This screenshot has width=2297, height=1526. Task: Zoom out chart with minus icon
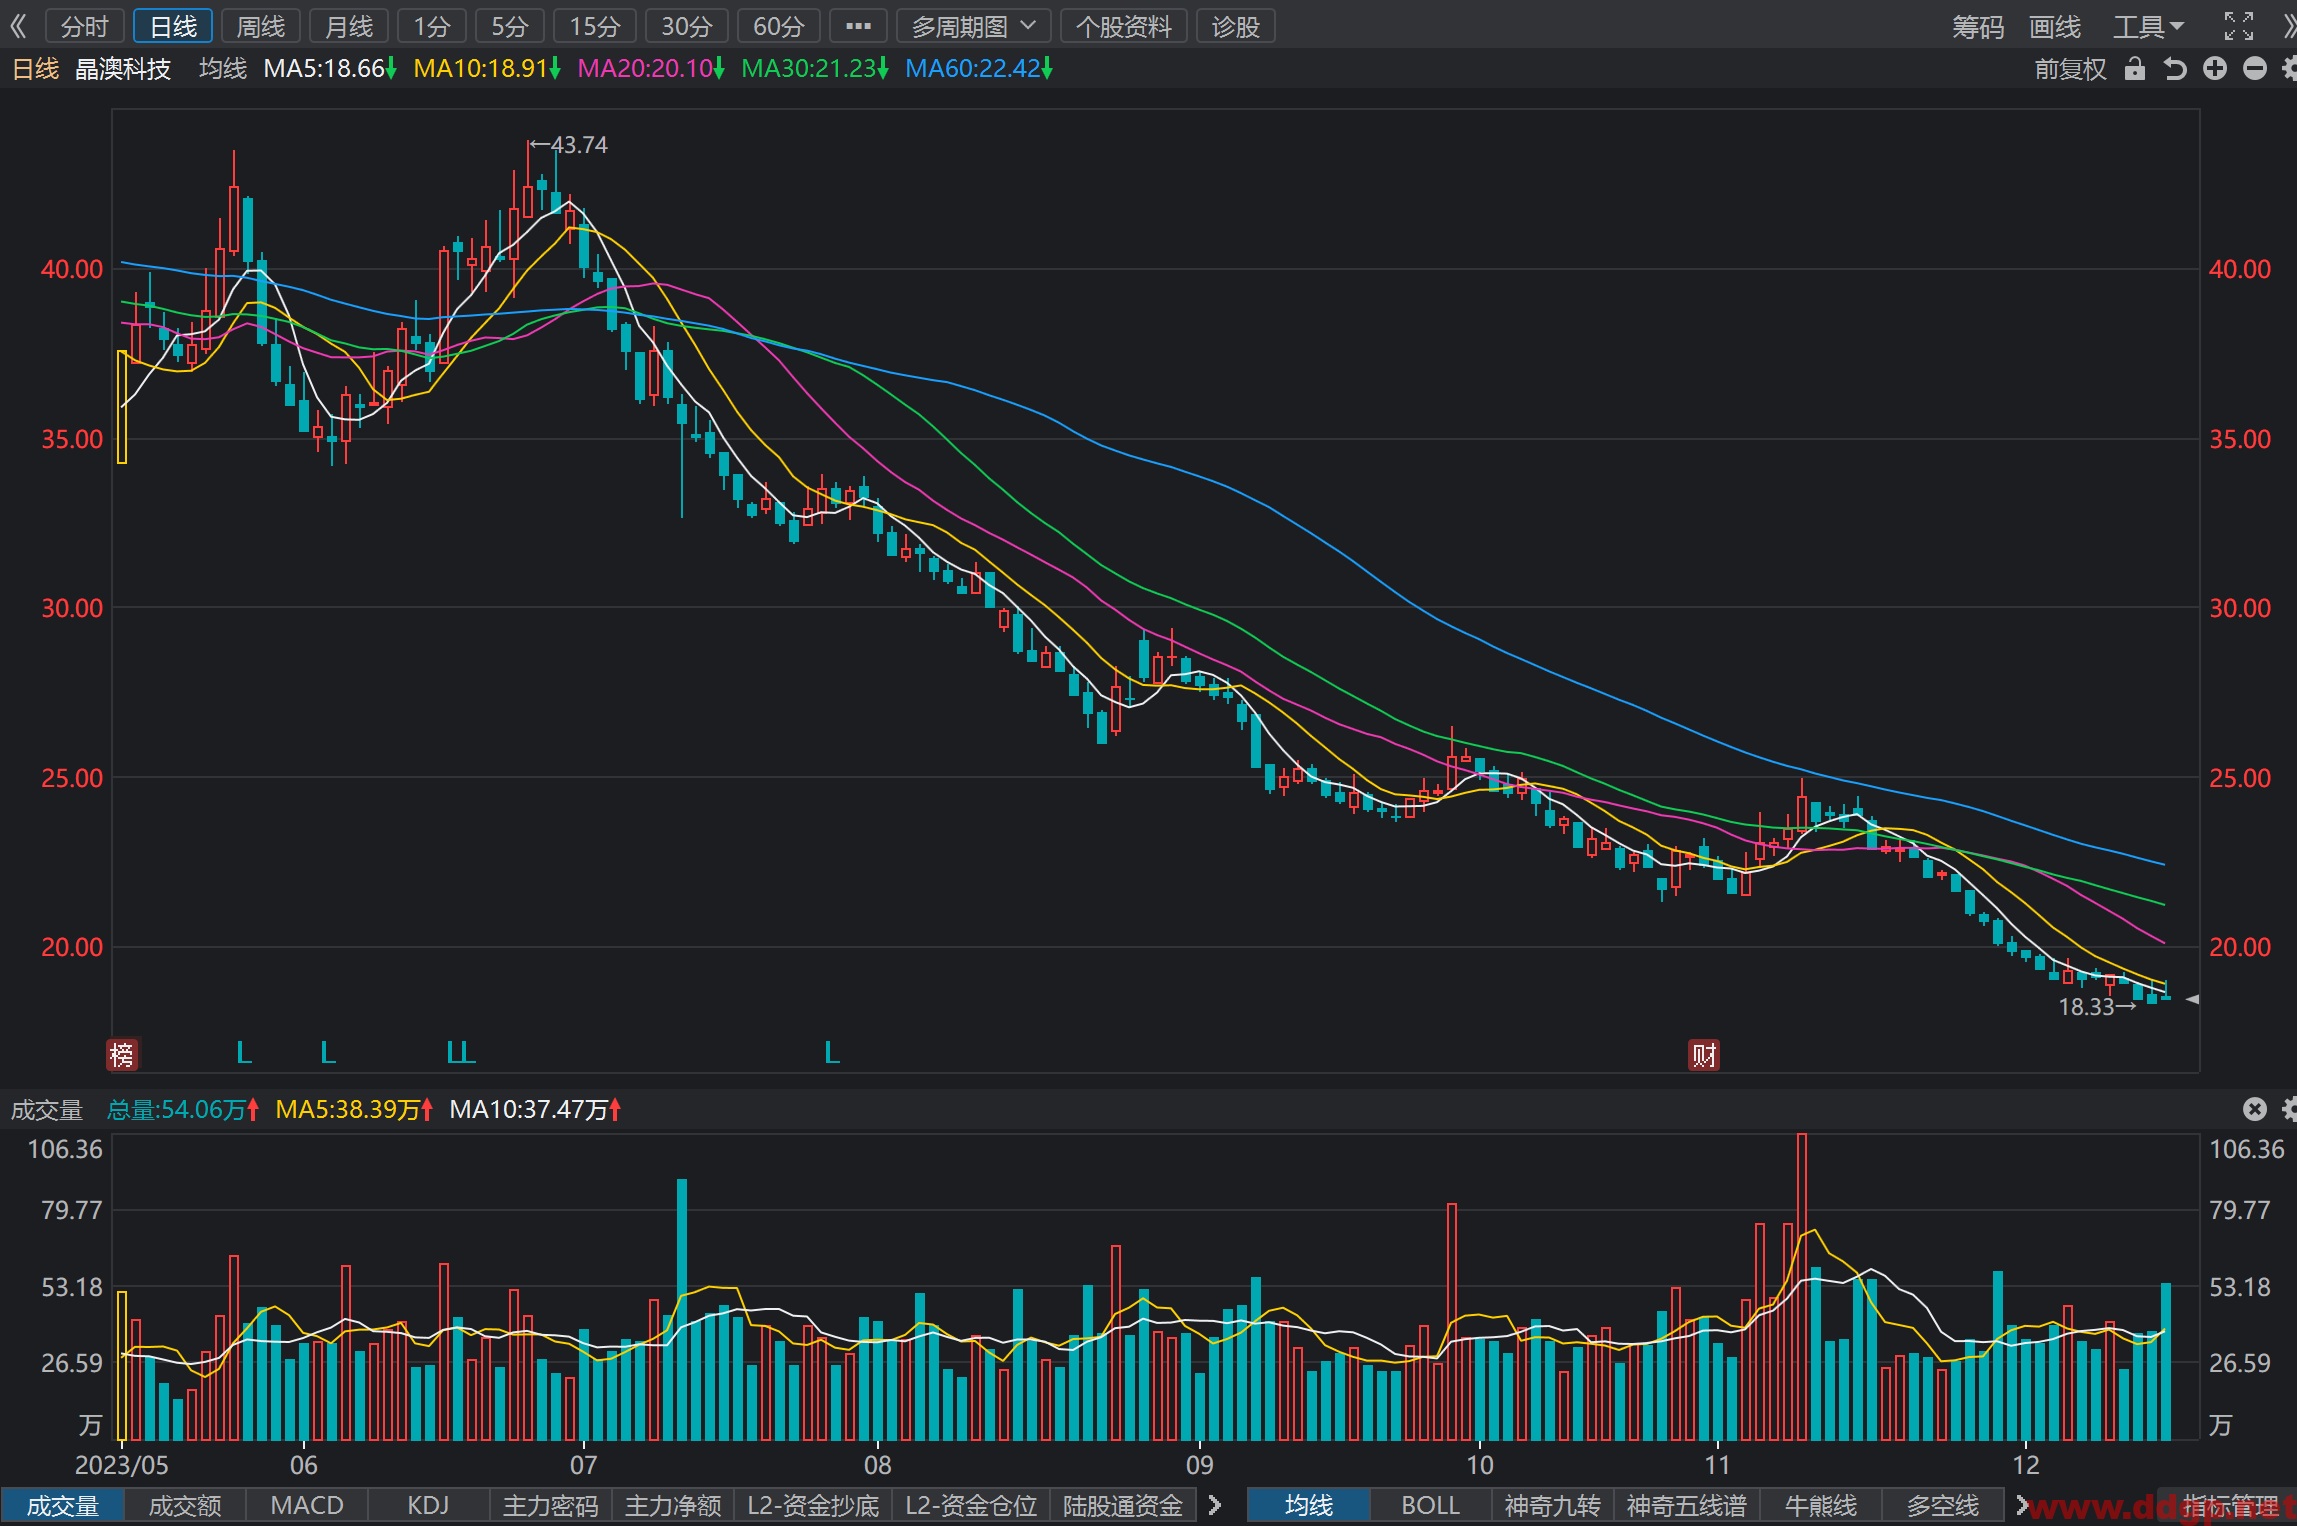(x=2254, y=68)
